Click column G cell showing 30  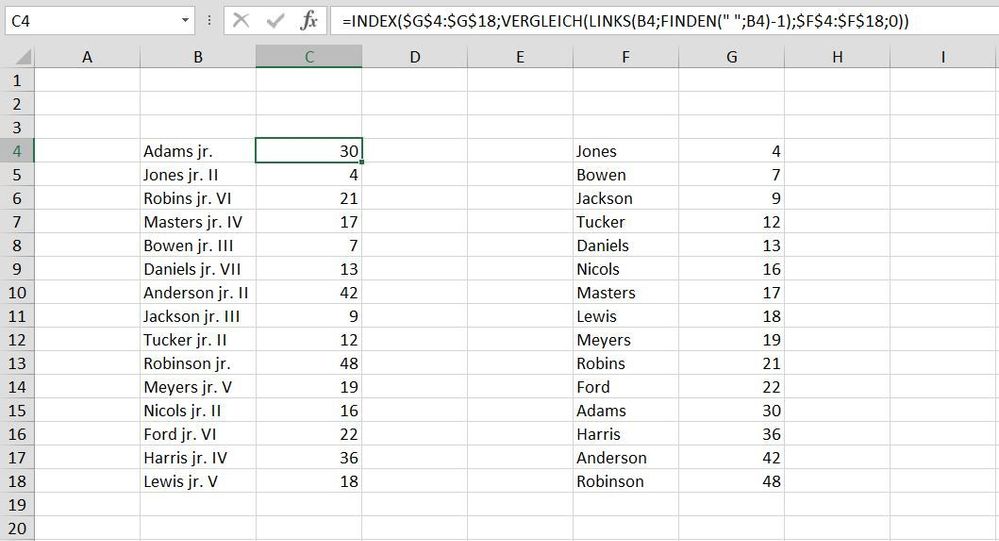coord(731,410)
